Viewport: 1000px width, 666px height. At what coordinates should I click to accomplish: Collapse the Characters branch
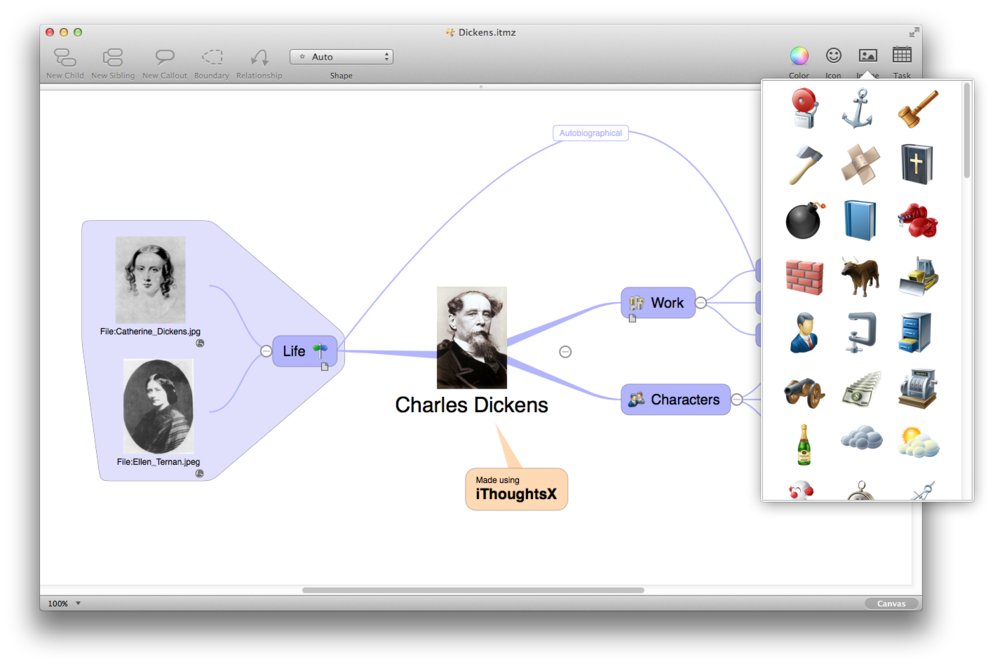click(737, 399)
